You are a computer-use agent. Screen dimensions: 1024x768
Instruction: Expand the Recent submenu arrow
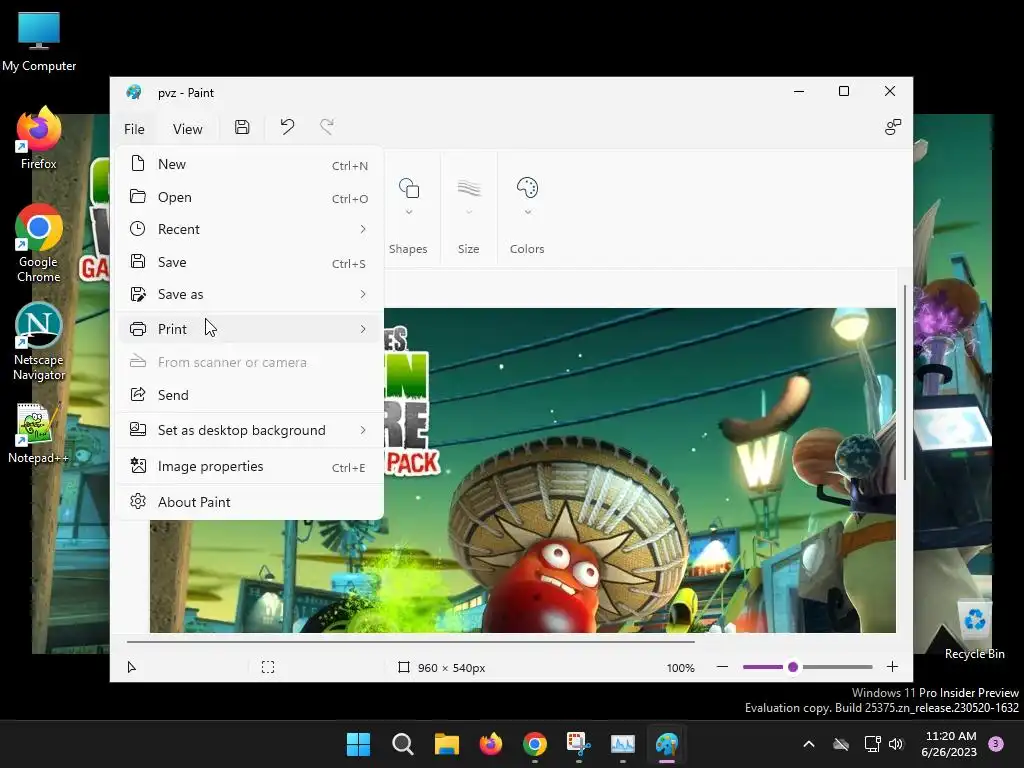[x=363, y=229]
